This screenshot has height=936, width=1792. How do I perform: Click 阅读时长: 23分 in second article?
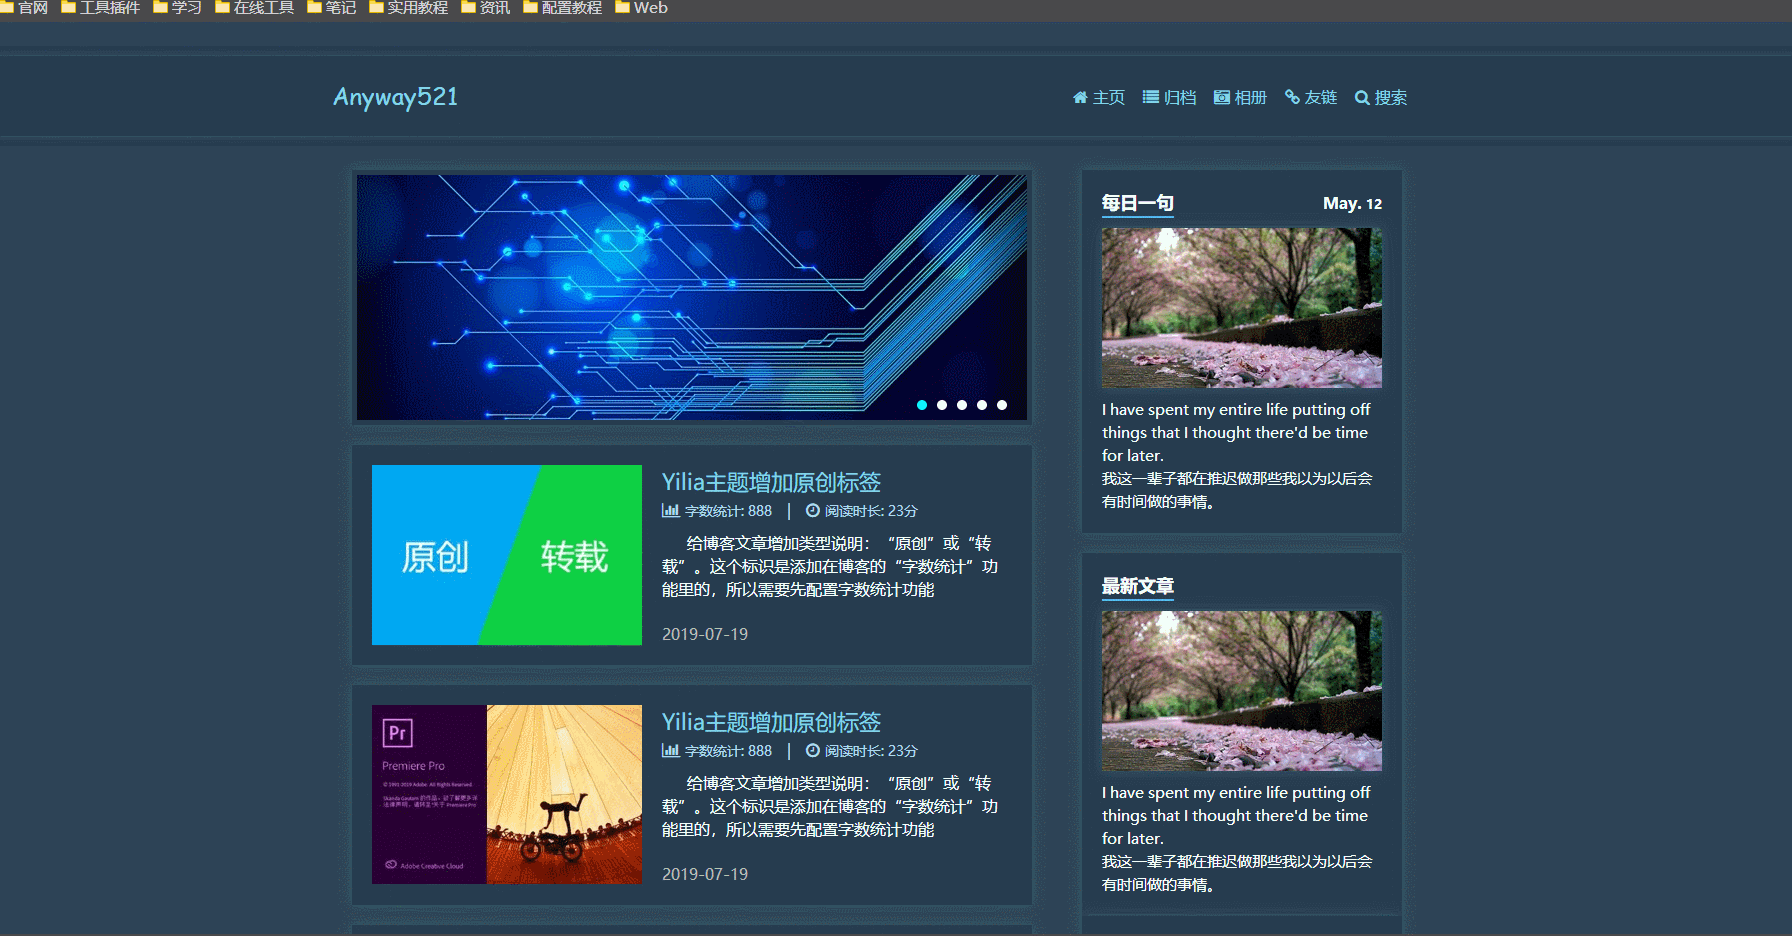coord(871,751)
